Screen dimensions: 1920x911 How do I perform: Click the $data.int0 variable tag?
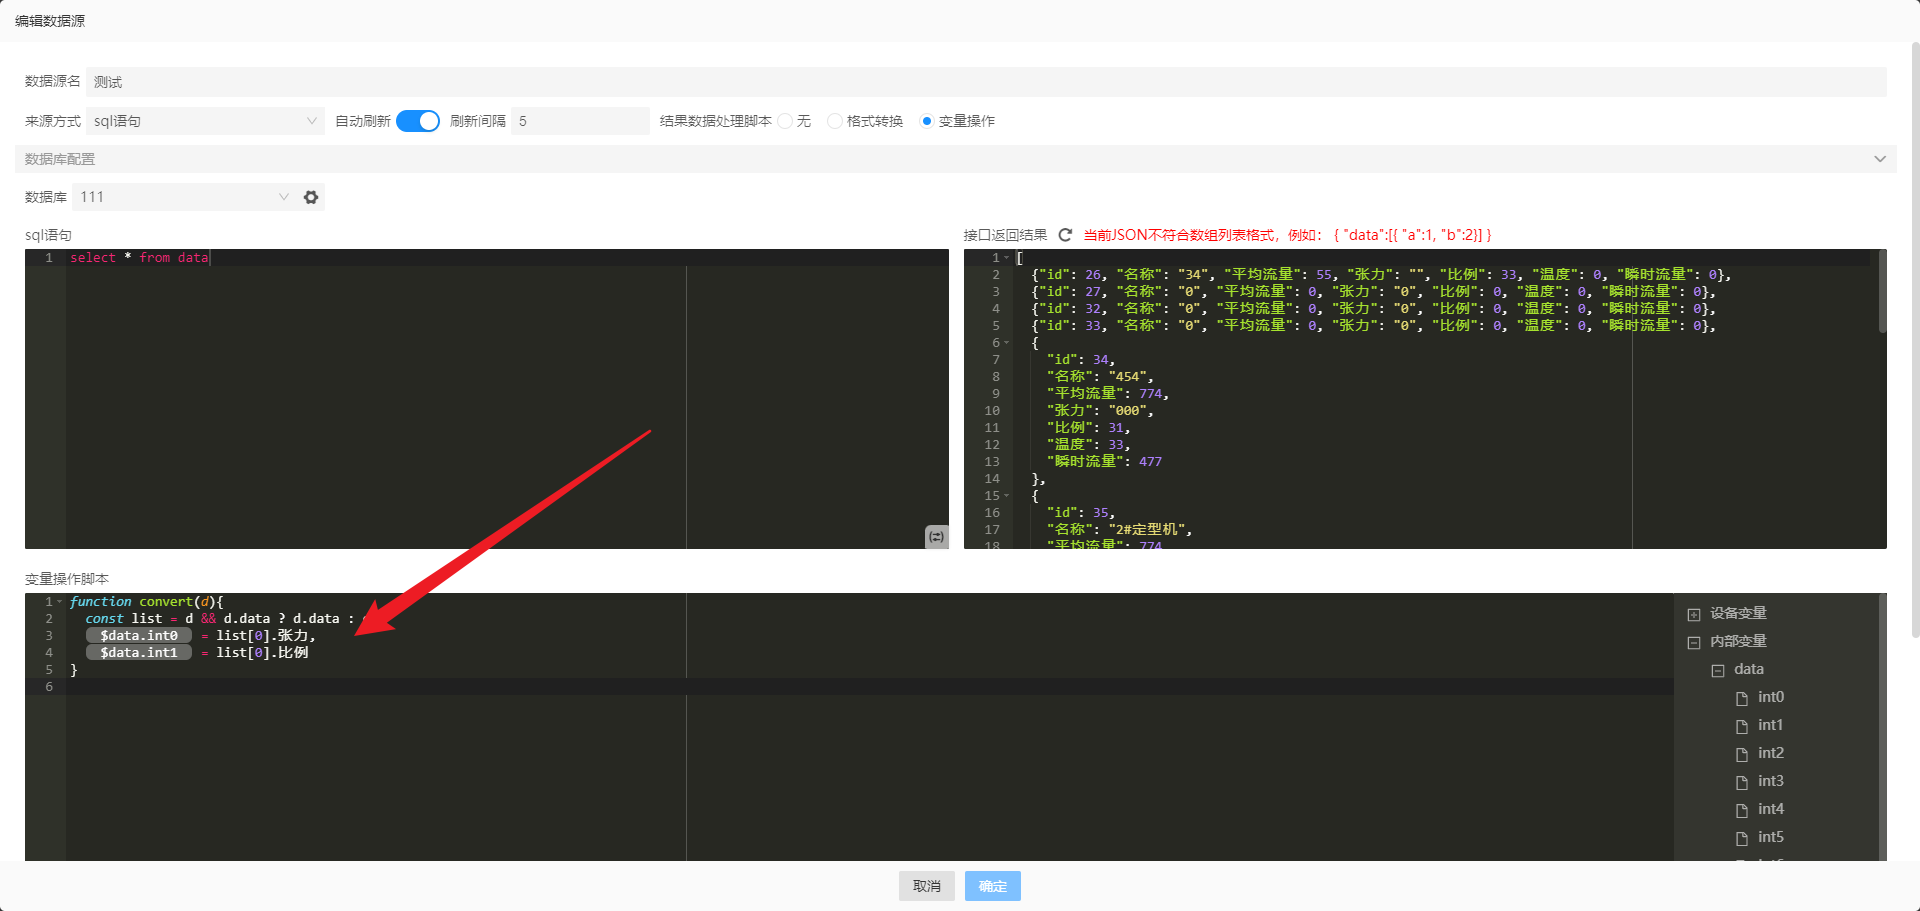[139, 636]
